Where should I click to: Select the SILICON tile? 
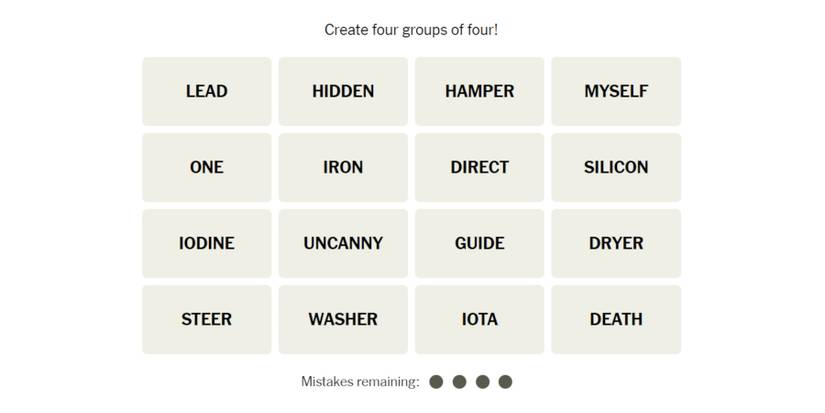tap(616, 167)
